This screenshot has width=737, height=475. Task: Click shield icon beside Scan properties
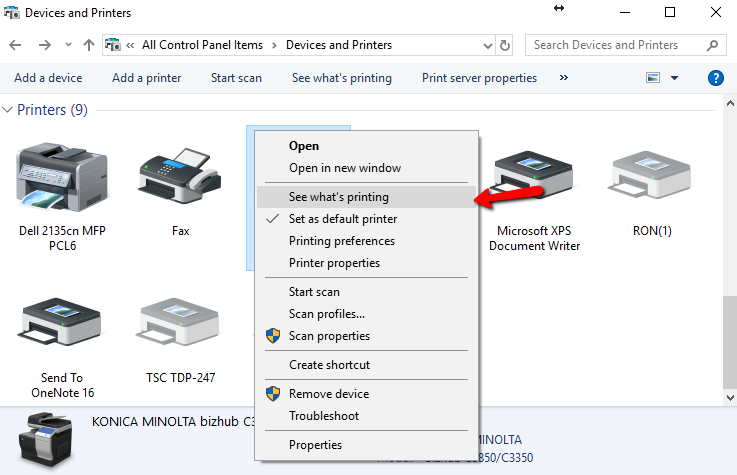273,336
